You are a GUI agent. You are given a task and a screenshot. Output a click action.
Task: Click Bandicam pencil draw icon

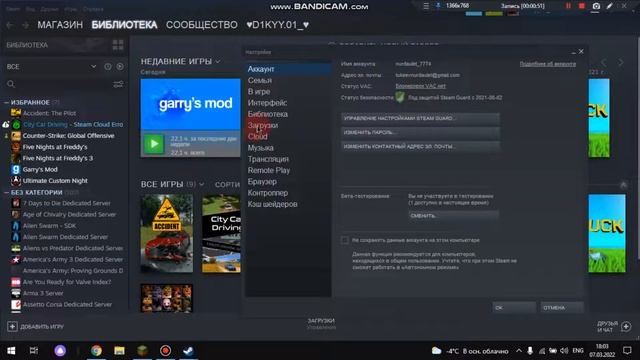(x=609, y=6)
